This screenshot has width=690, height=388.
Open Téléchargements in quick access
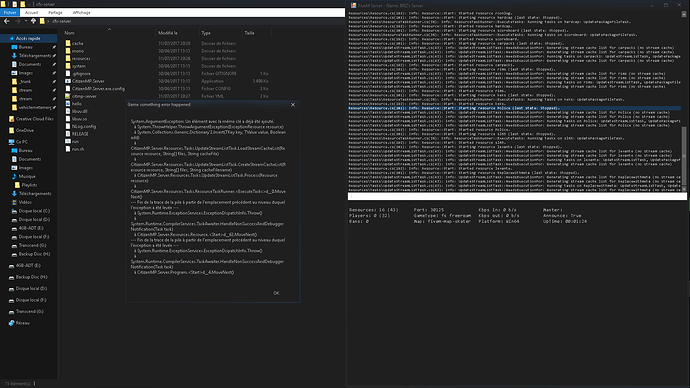tap(34, 55)
